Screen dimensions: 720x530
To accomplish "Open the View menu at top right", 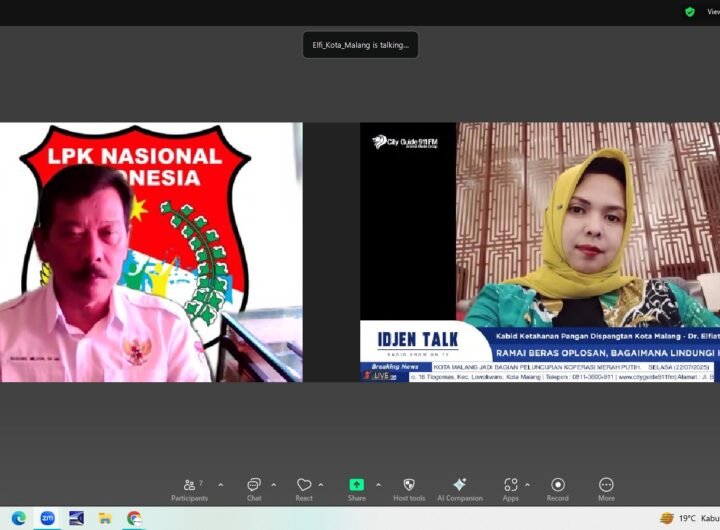I will point(713,12).
